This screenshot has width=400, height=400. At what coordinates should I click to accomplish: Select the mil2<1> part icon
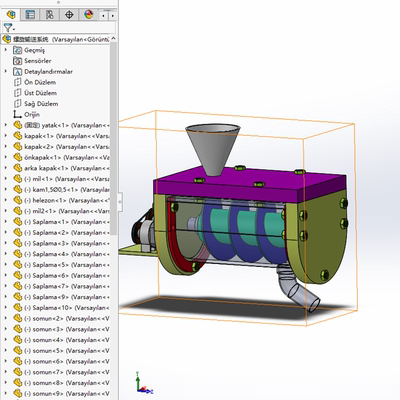point(18,211)
